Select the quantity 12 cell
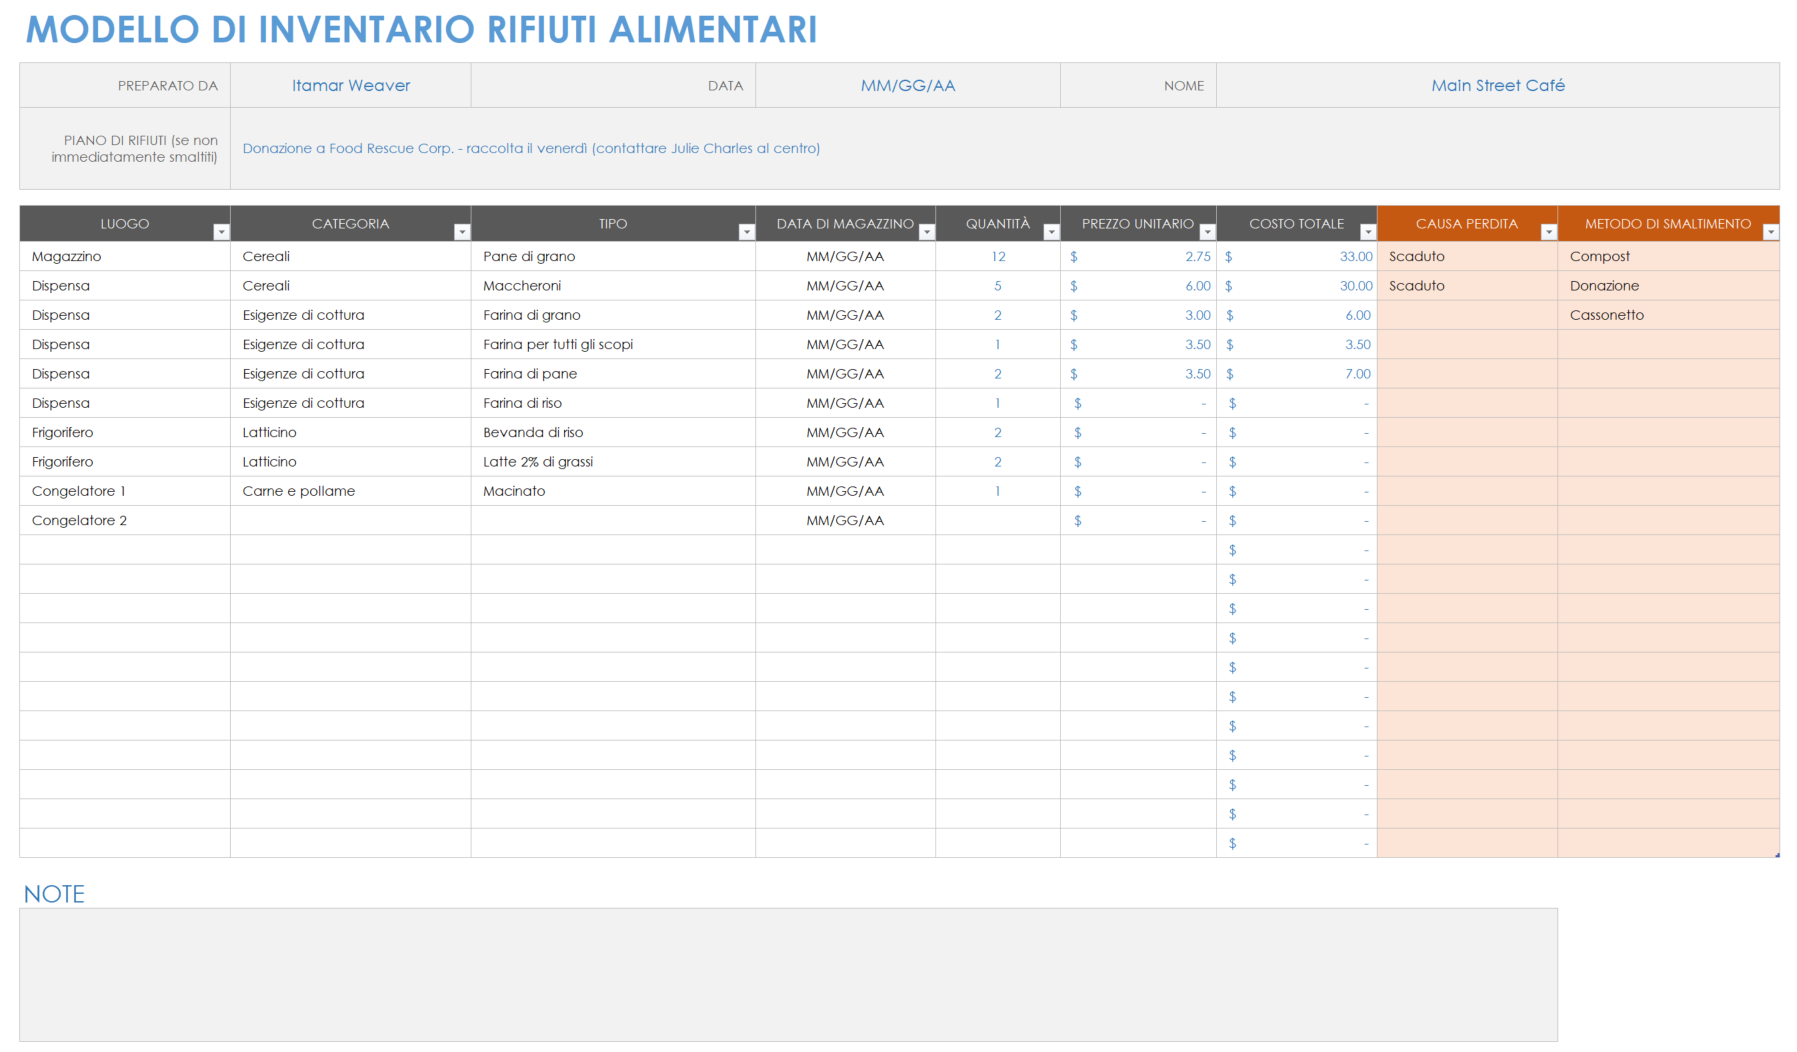Image resolution: width=1797 pixels, height=1052 pixels. coord(998,257)
